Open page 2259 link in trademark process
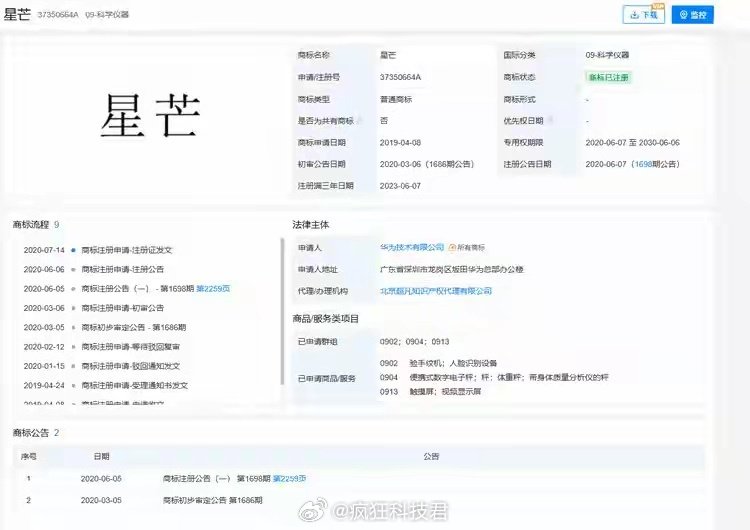 point(213,288)
